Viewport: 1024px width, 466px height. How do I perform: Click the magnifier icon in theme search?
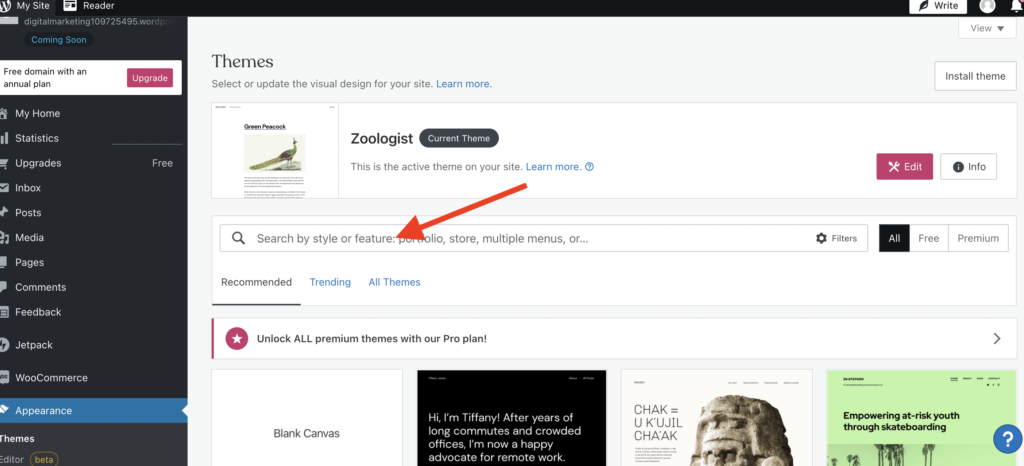(x=239, y=238)
